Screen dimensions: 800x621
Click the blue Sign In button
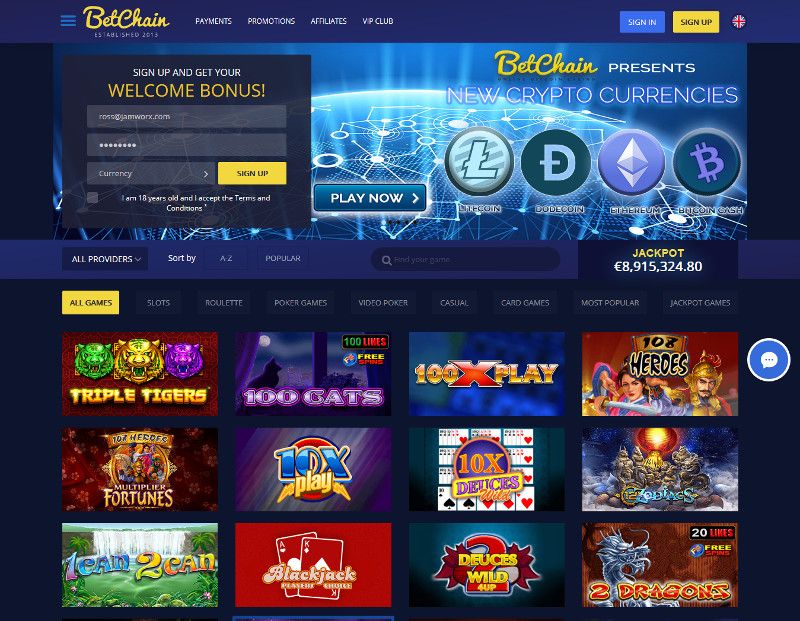point(642,22)
